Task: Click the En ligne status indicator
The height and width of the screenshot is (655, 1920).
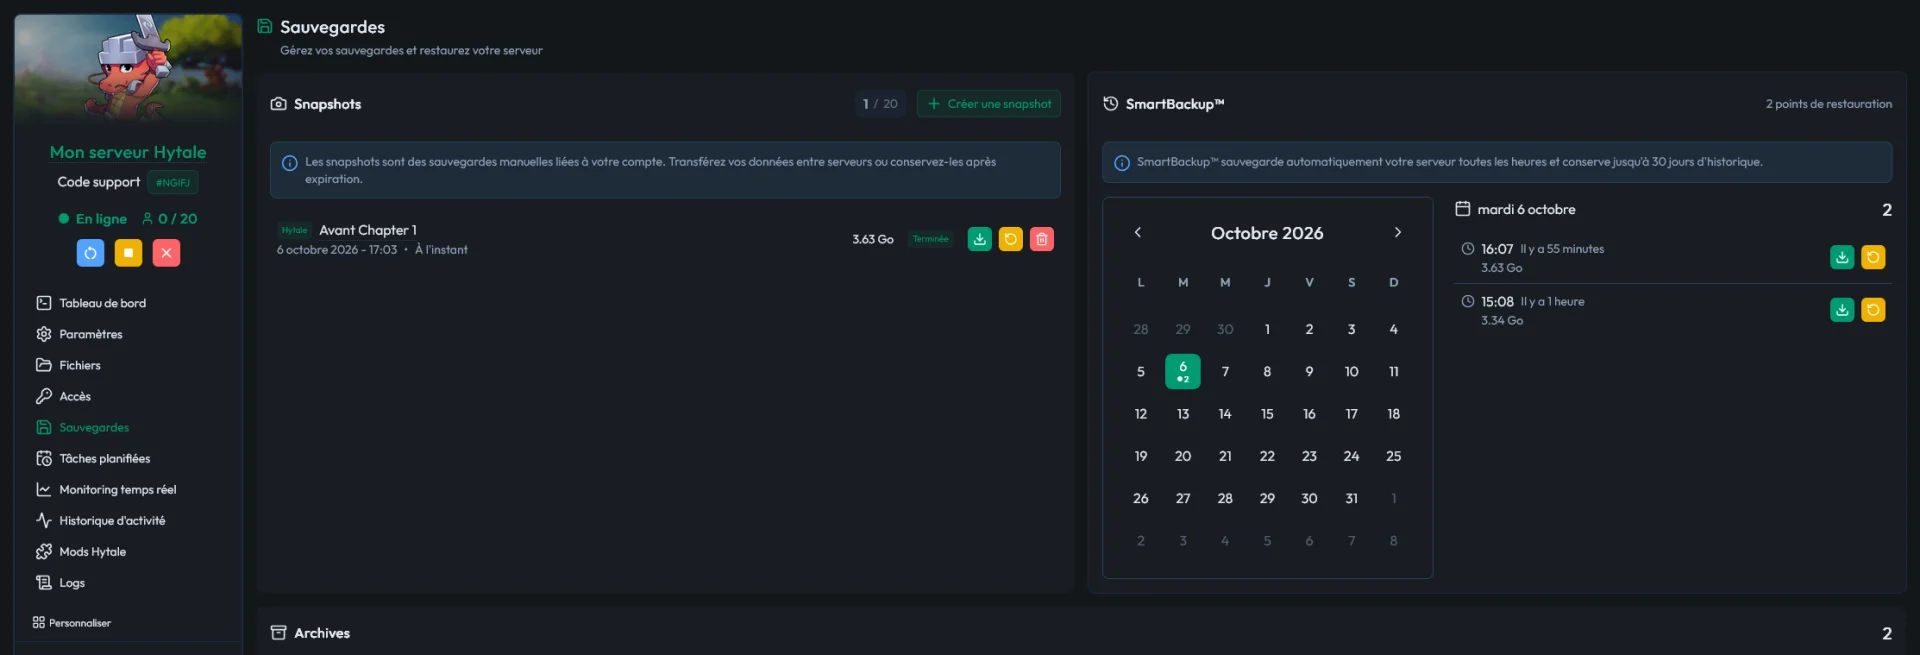Action: 93,219
